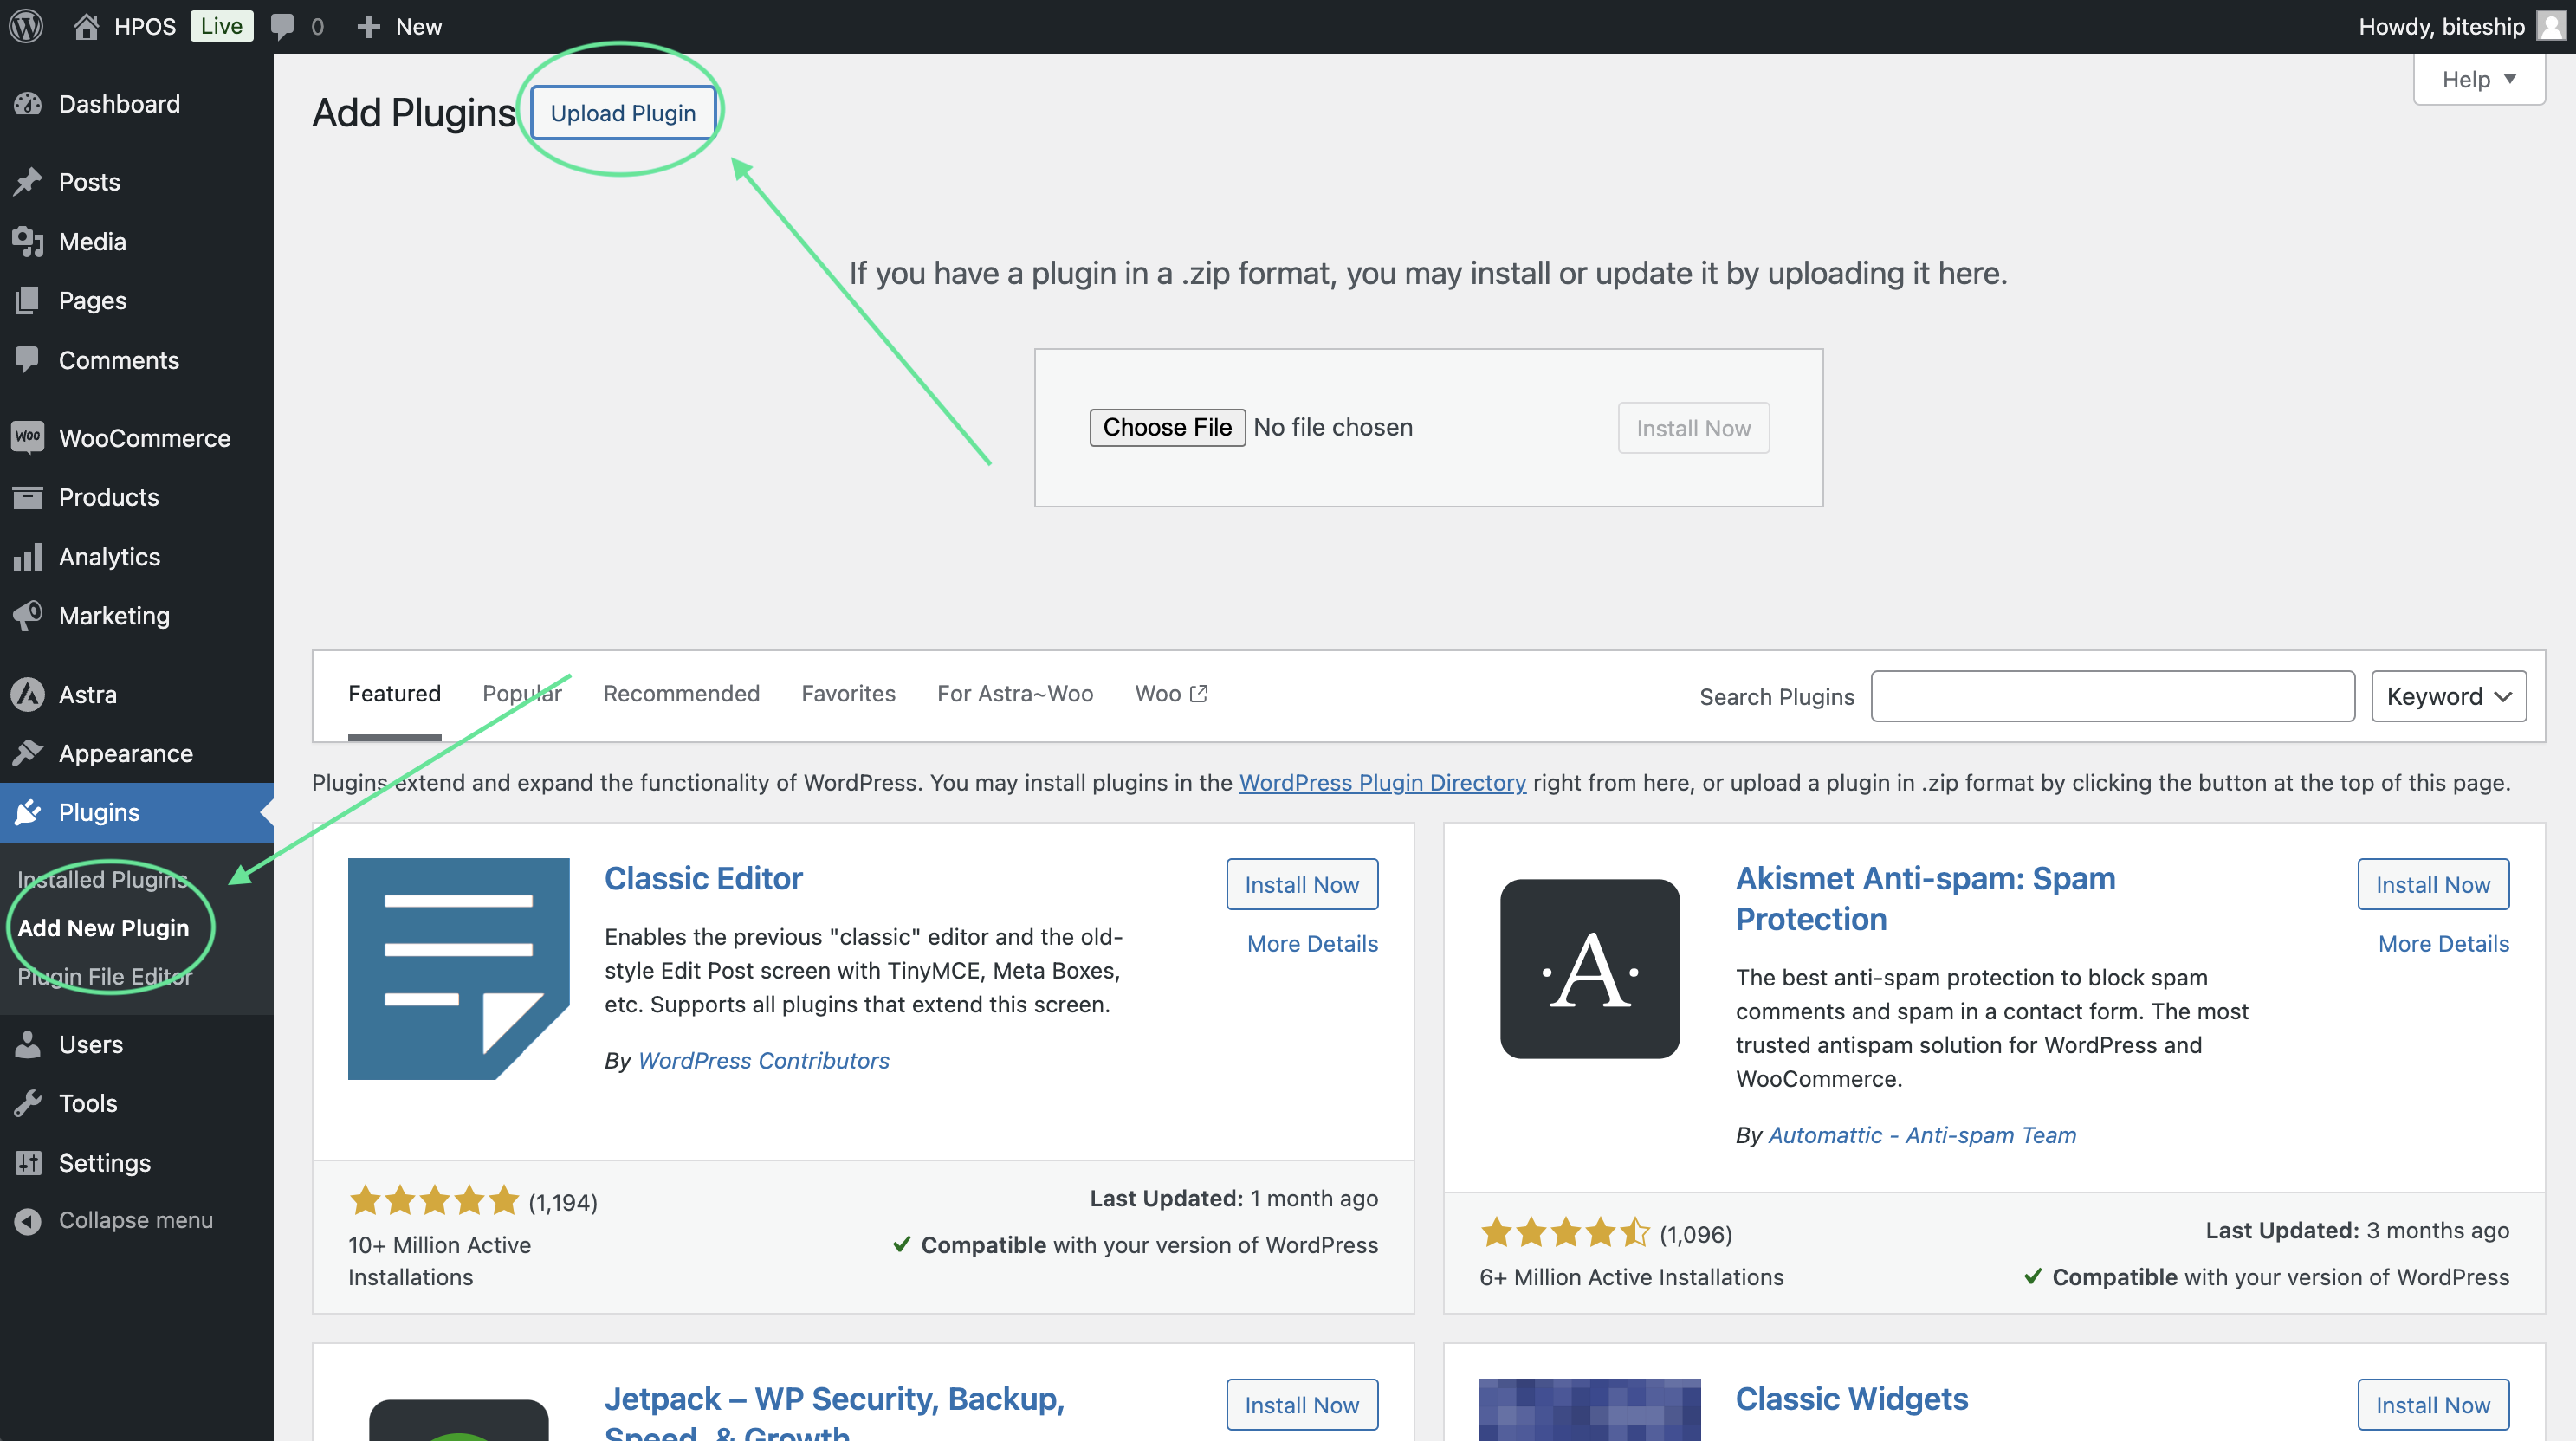The height and width of the screenshot is (1441, 2576).
Task: Click the Astra logo icon
Action: [28, 694]
